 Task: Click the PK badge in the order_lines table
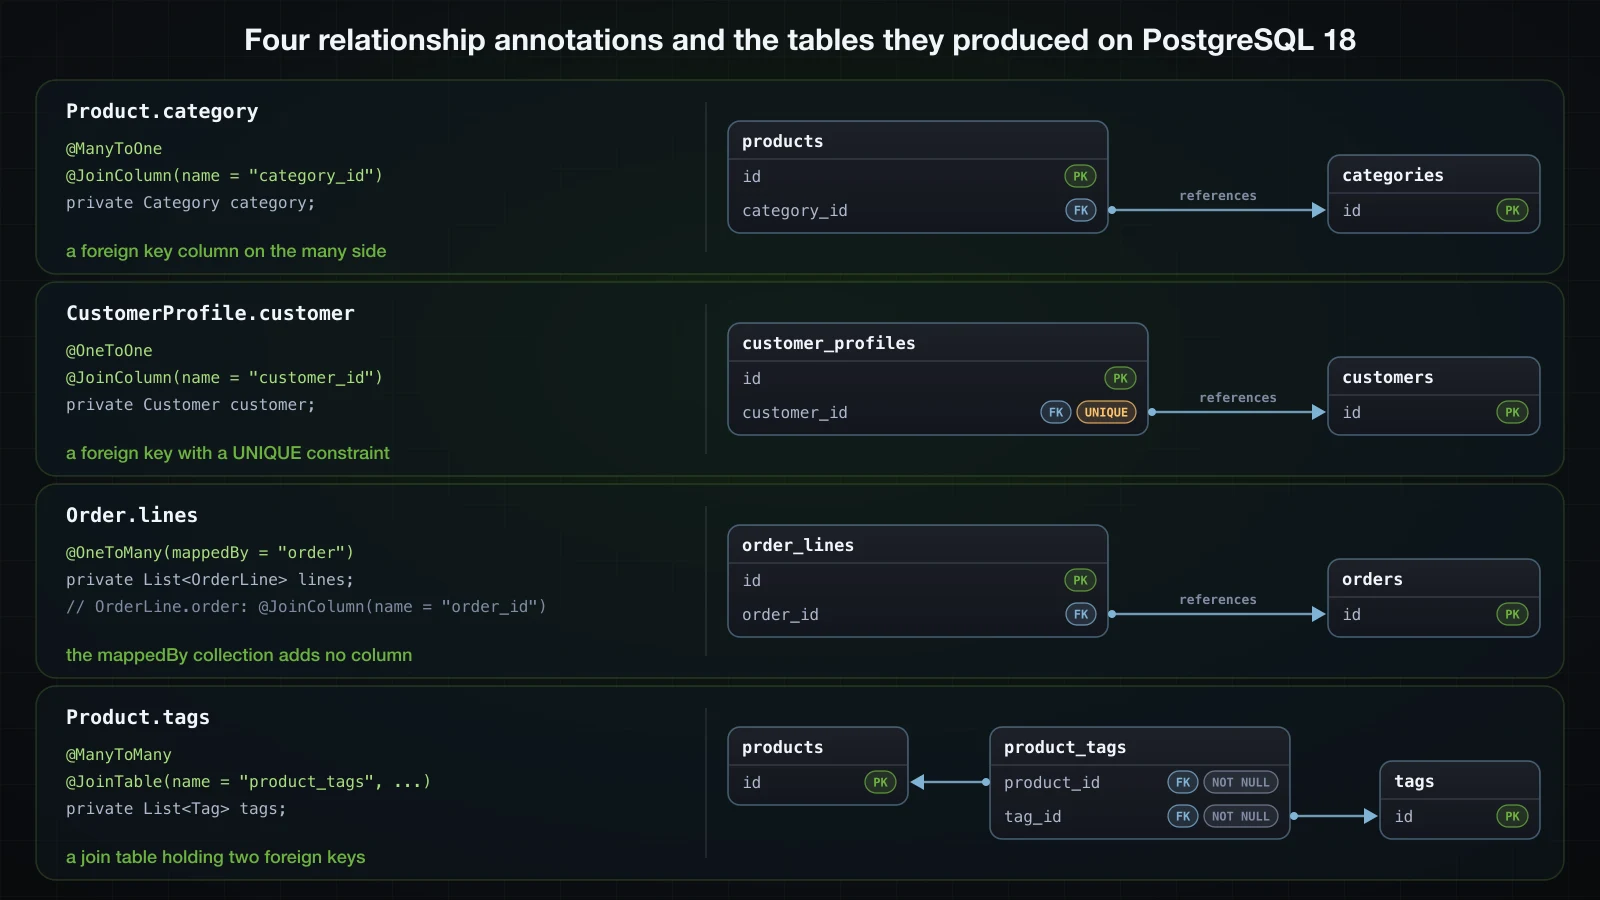click(x=1080, y=580)
